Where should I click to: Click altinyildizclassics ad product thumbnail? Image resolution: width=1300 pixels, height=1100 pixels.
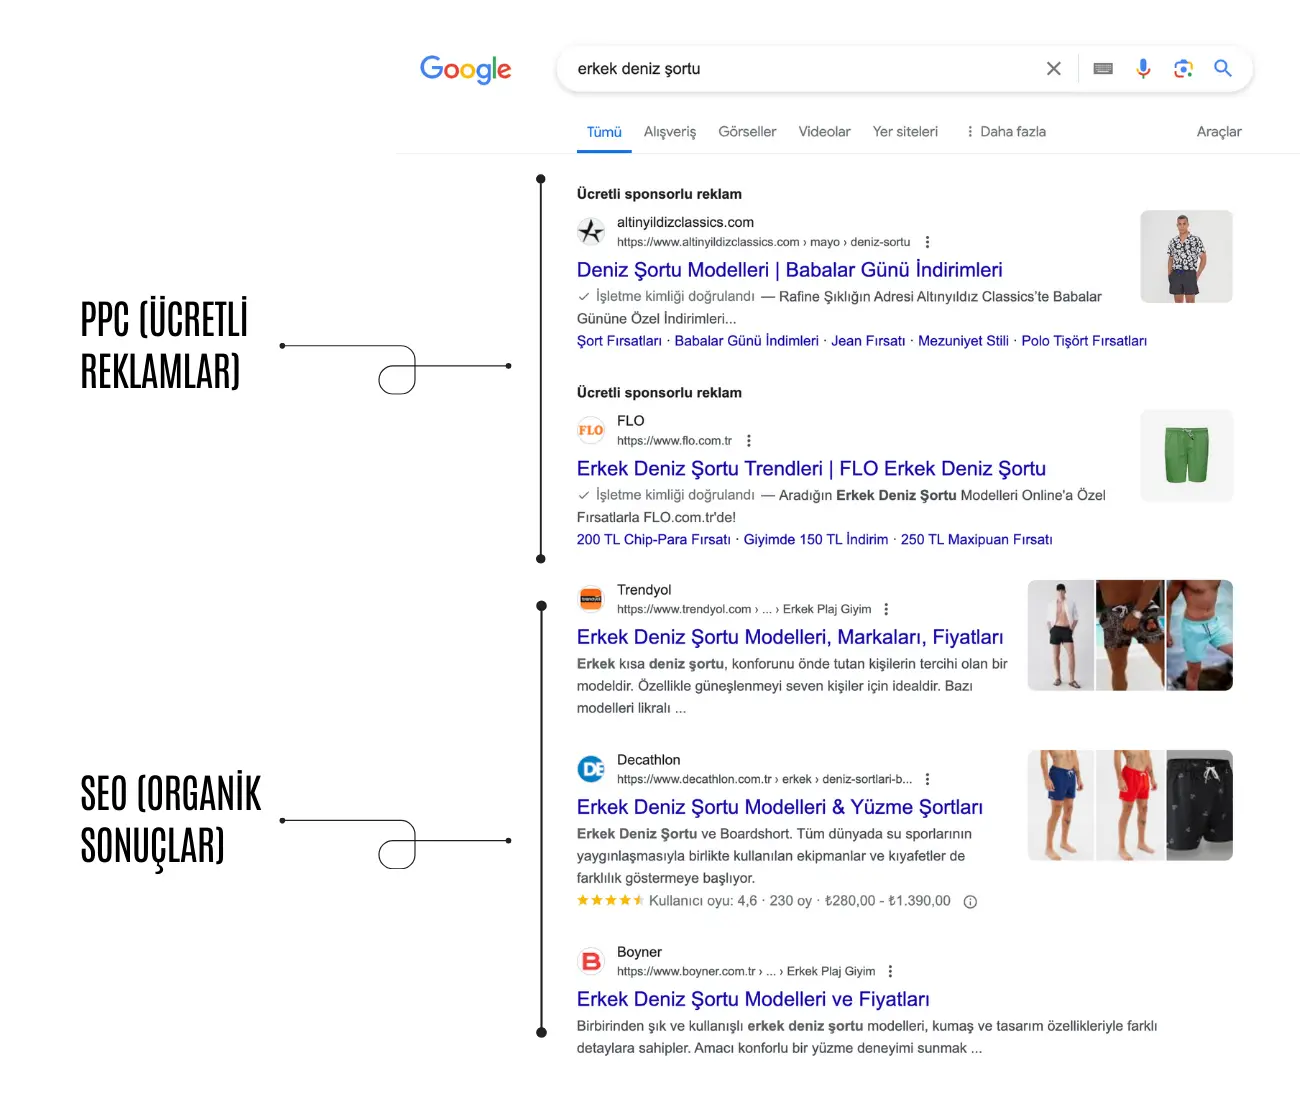click(x=1186, y=256)
